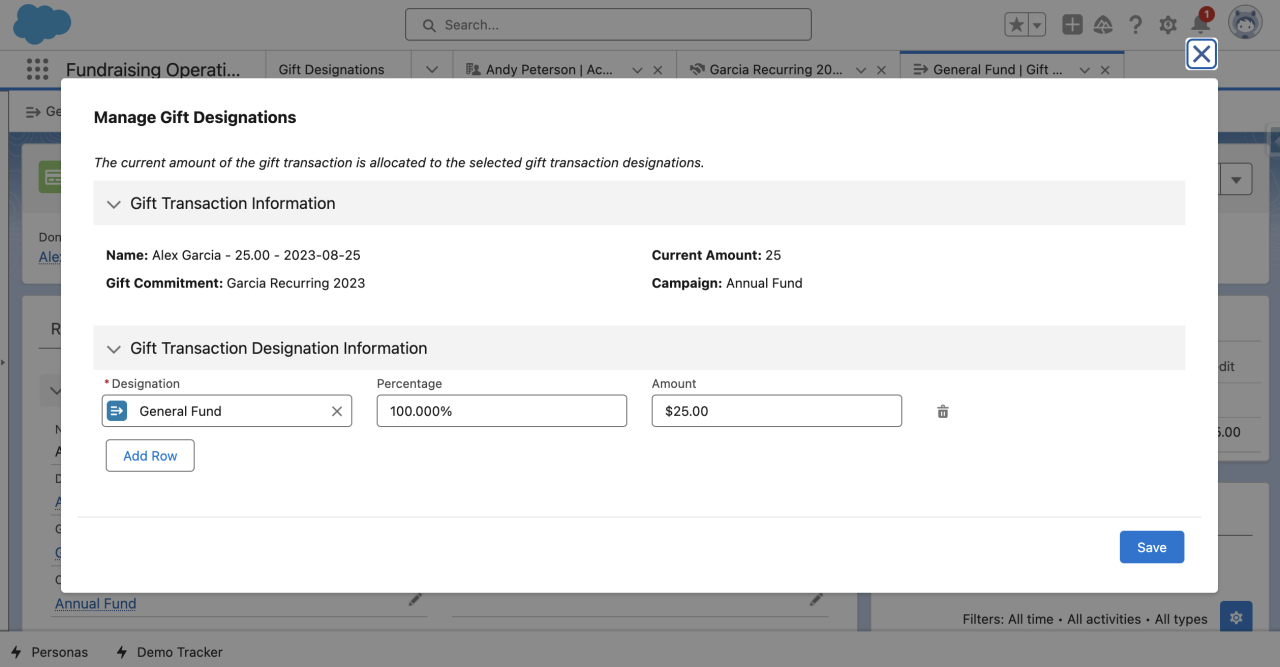The width and height of the screenshot is (1280, 667).
Task: Add a new designation row
Action: point(150,456)
